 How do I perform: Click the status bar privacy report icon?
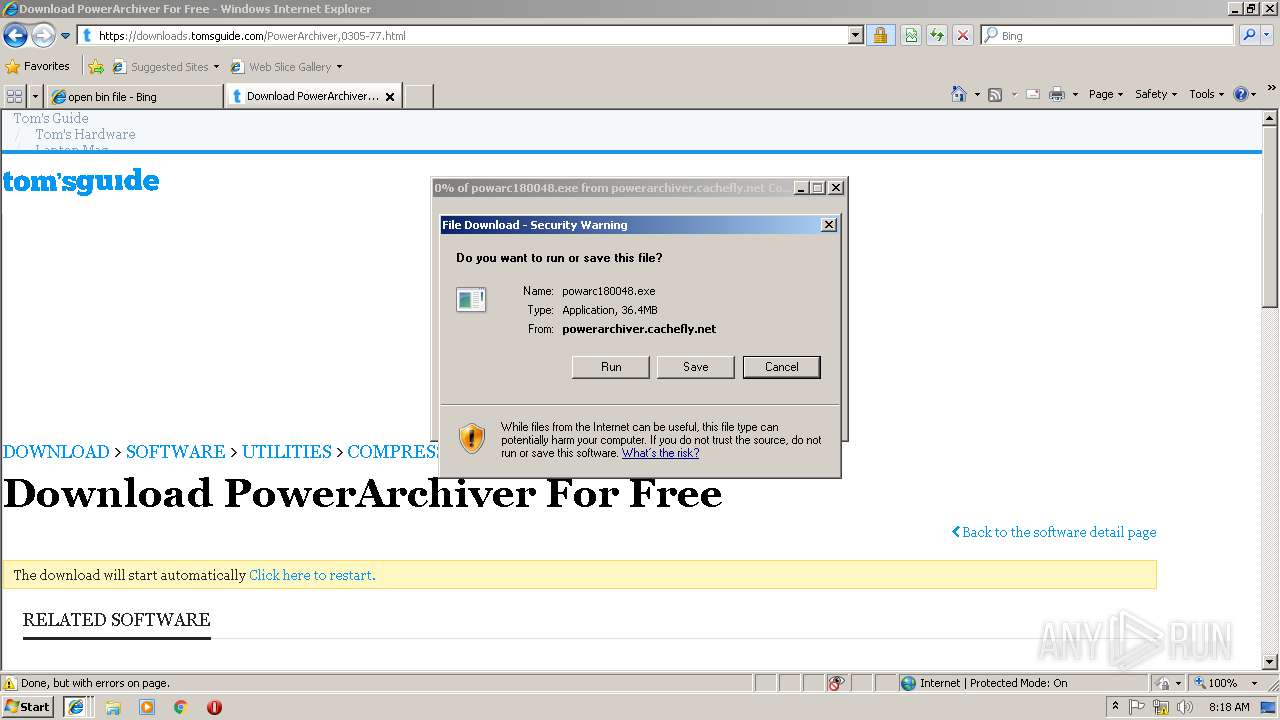click(837, 683)
